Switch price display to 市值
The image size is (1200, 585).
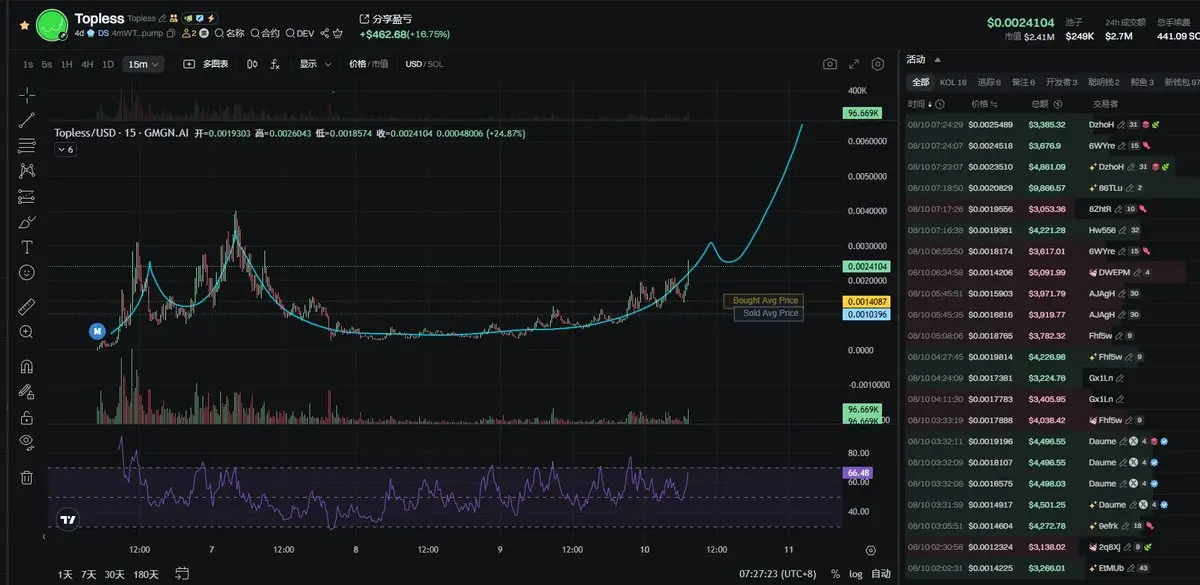(380, 64)
